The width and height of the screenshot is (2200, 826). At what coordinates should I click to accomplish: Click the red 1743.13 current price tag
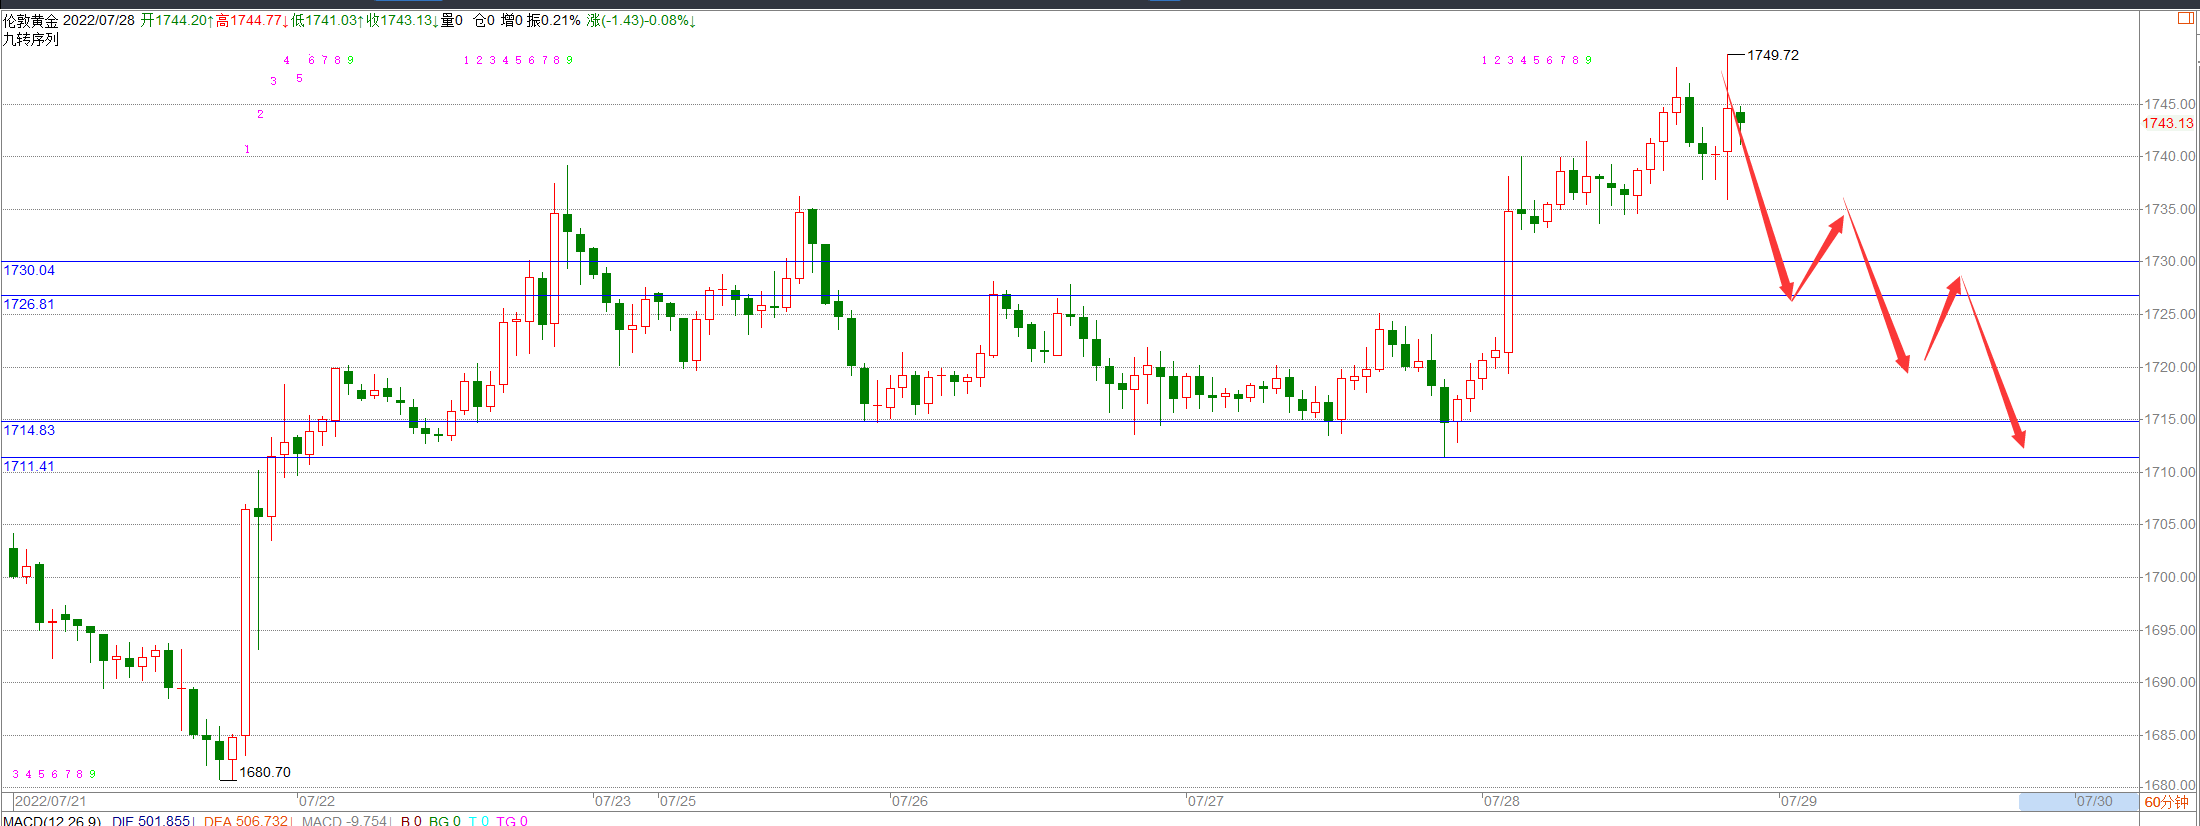click(2167, 123)
